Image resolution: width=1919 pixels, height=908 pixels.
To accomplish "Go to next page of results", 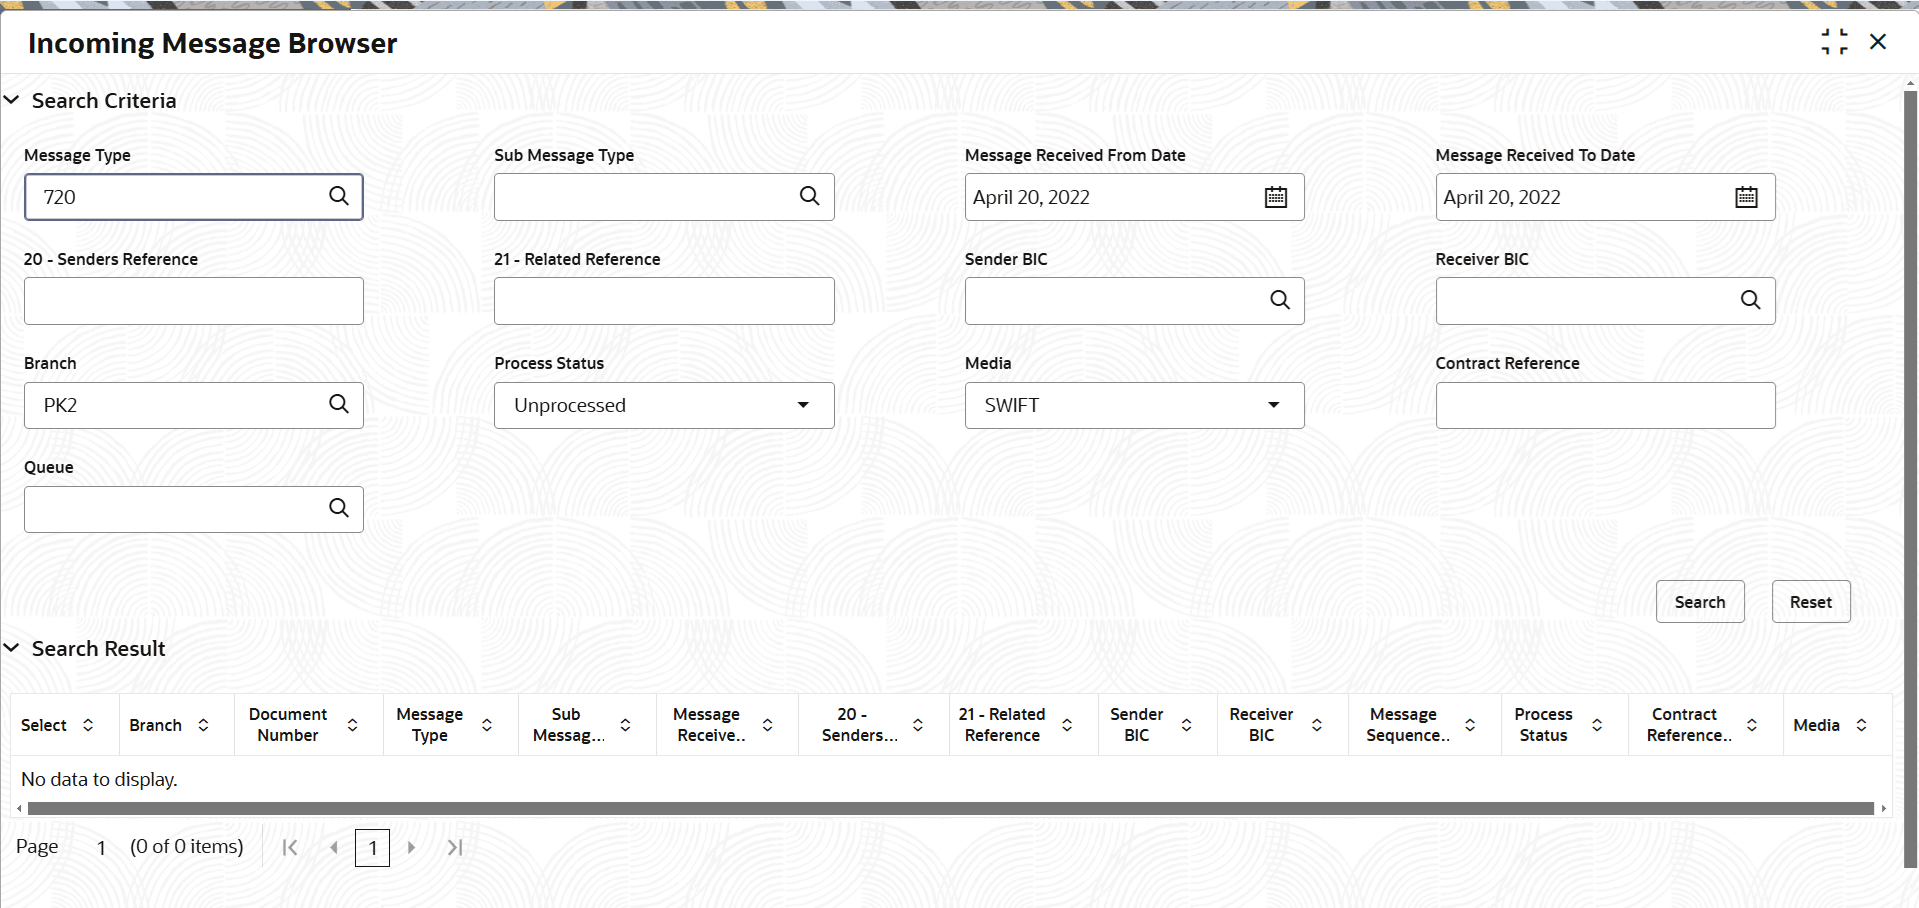I will tap(411, 848).
